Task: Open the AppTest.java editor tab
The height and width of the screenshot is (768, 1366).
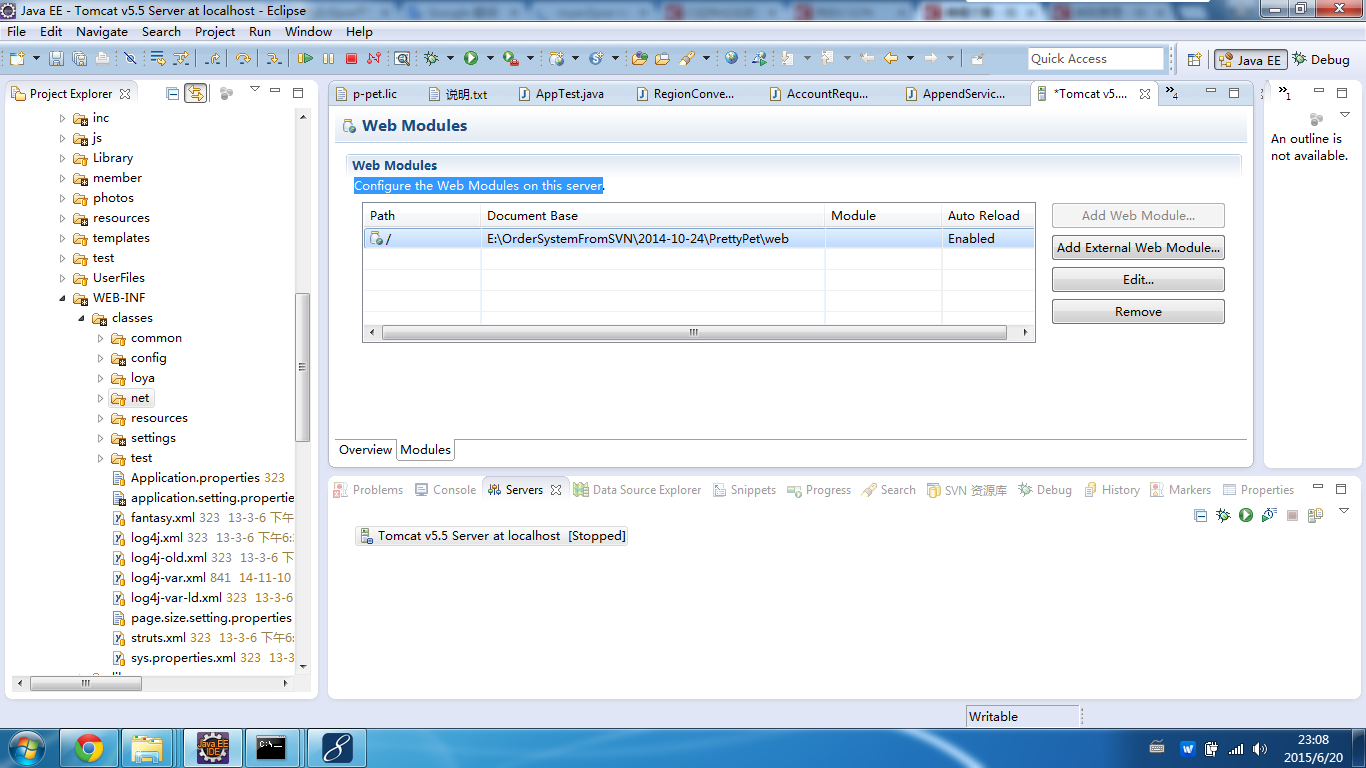Action: point(561,94)
